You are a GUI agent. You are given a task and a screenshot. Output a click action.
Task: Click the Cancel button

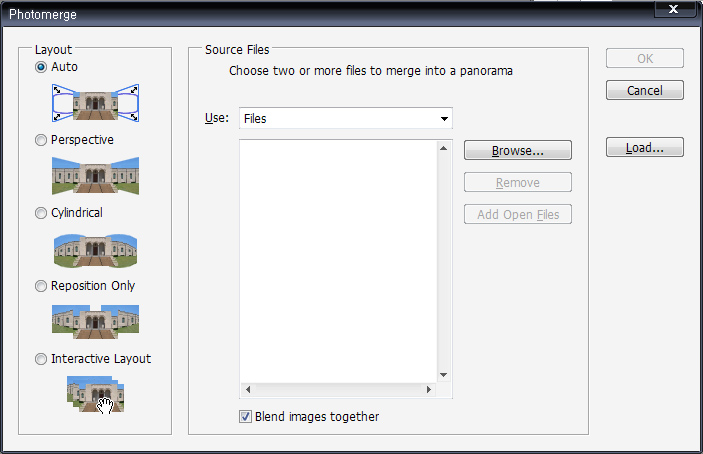[644, 90]
